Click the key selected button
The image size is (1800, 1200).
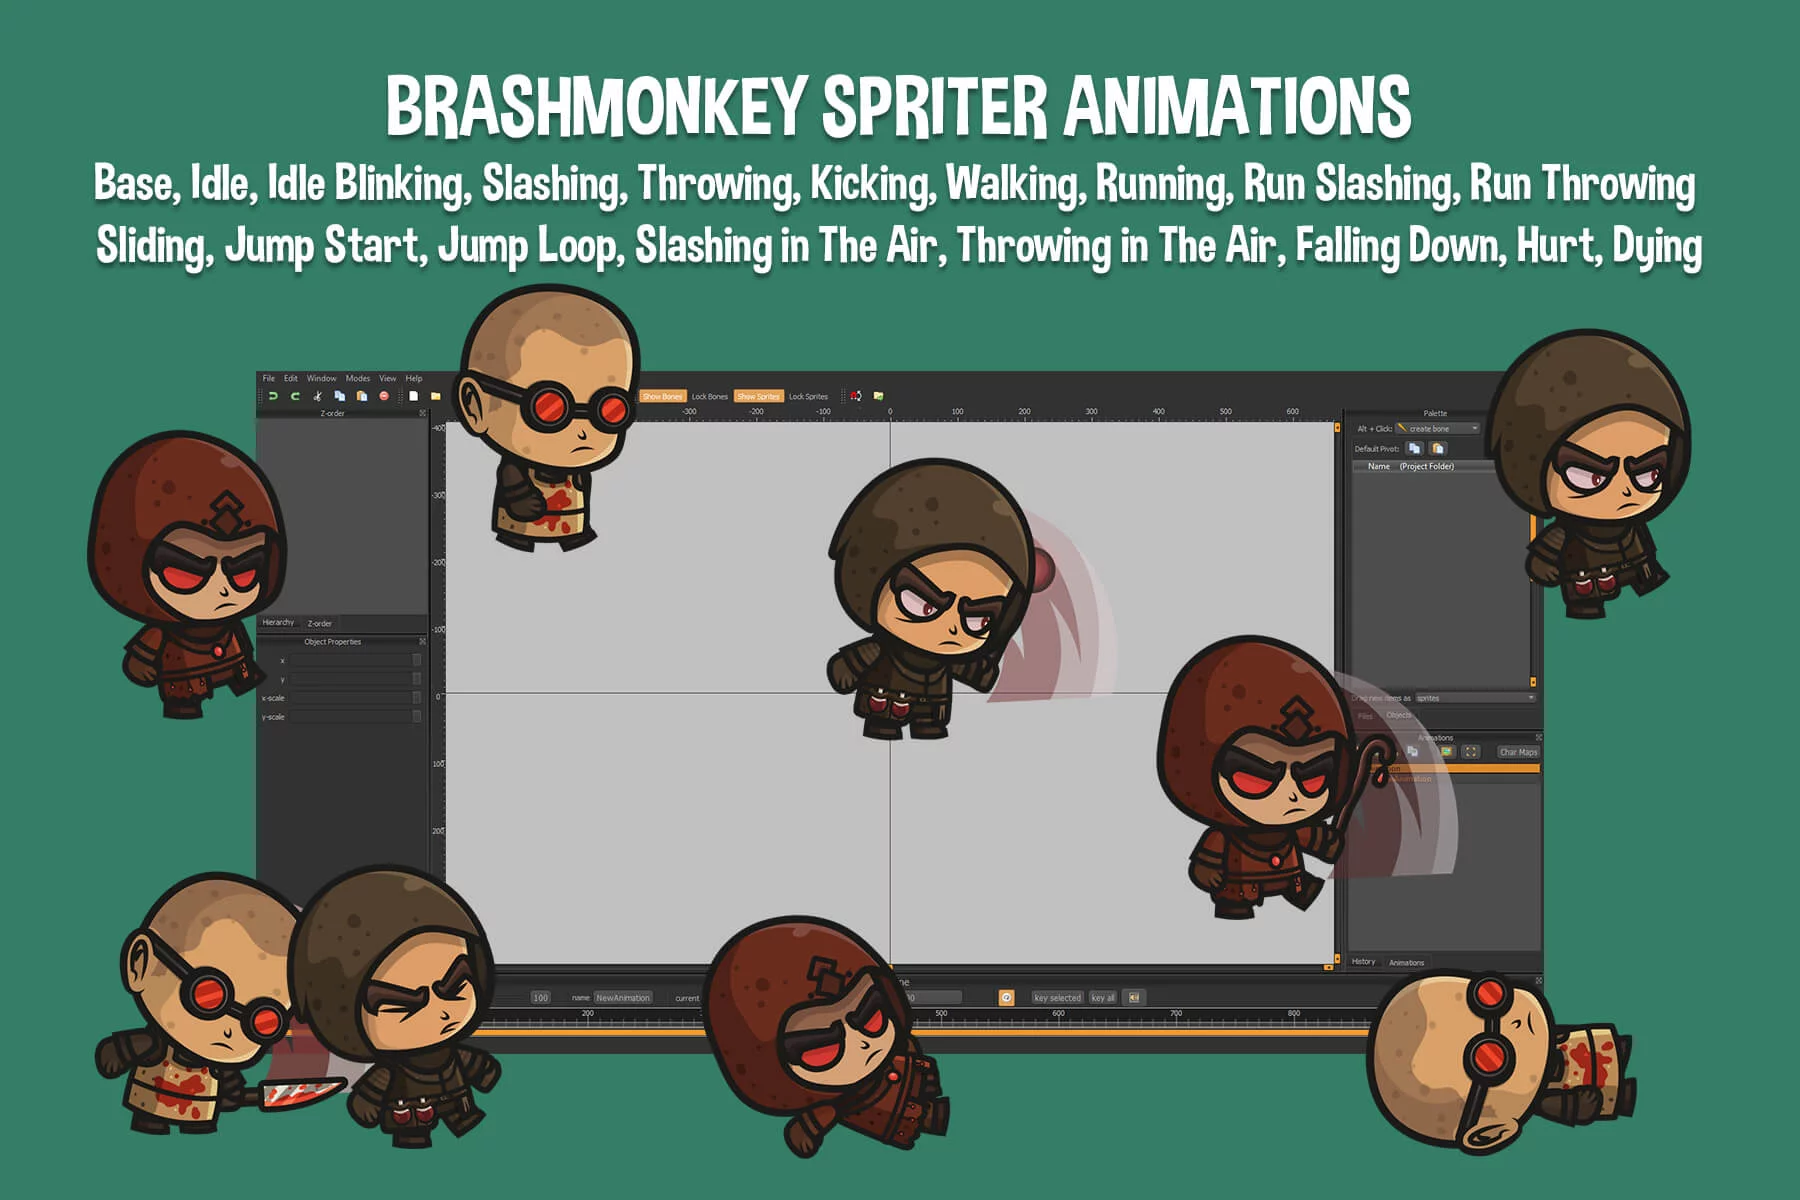click(1057, 997)
